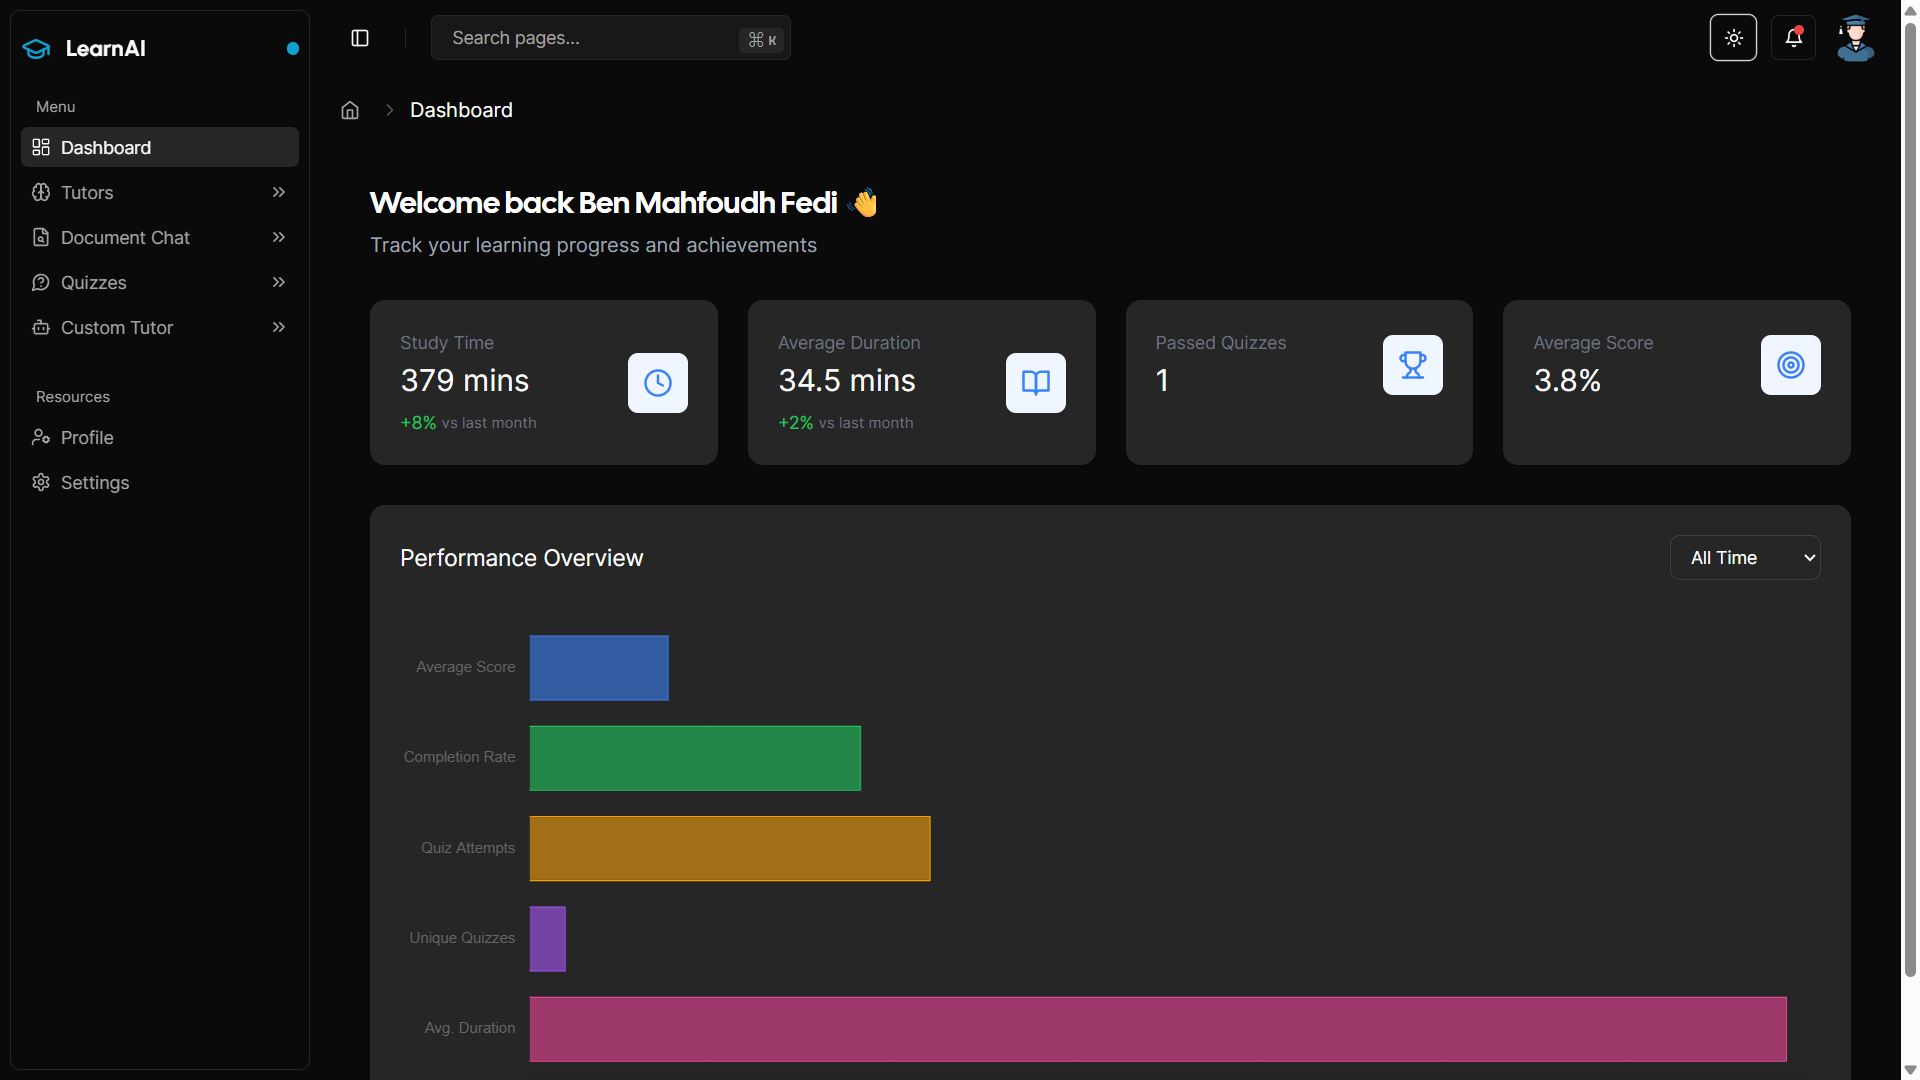Select Dashboard in the sidebar menu
The width and height of the screenshot is (1920, 1080).
[106, 148]
